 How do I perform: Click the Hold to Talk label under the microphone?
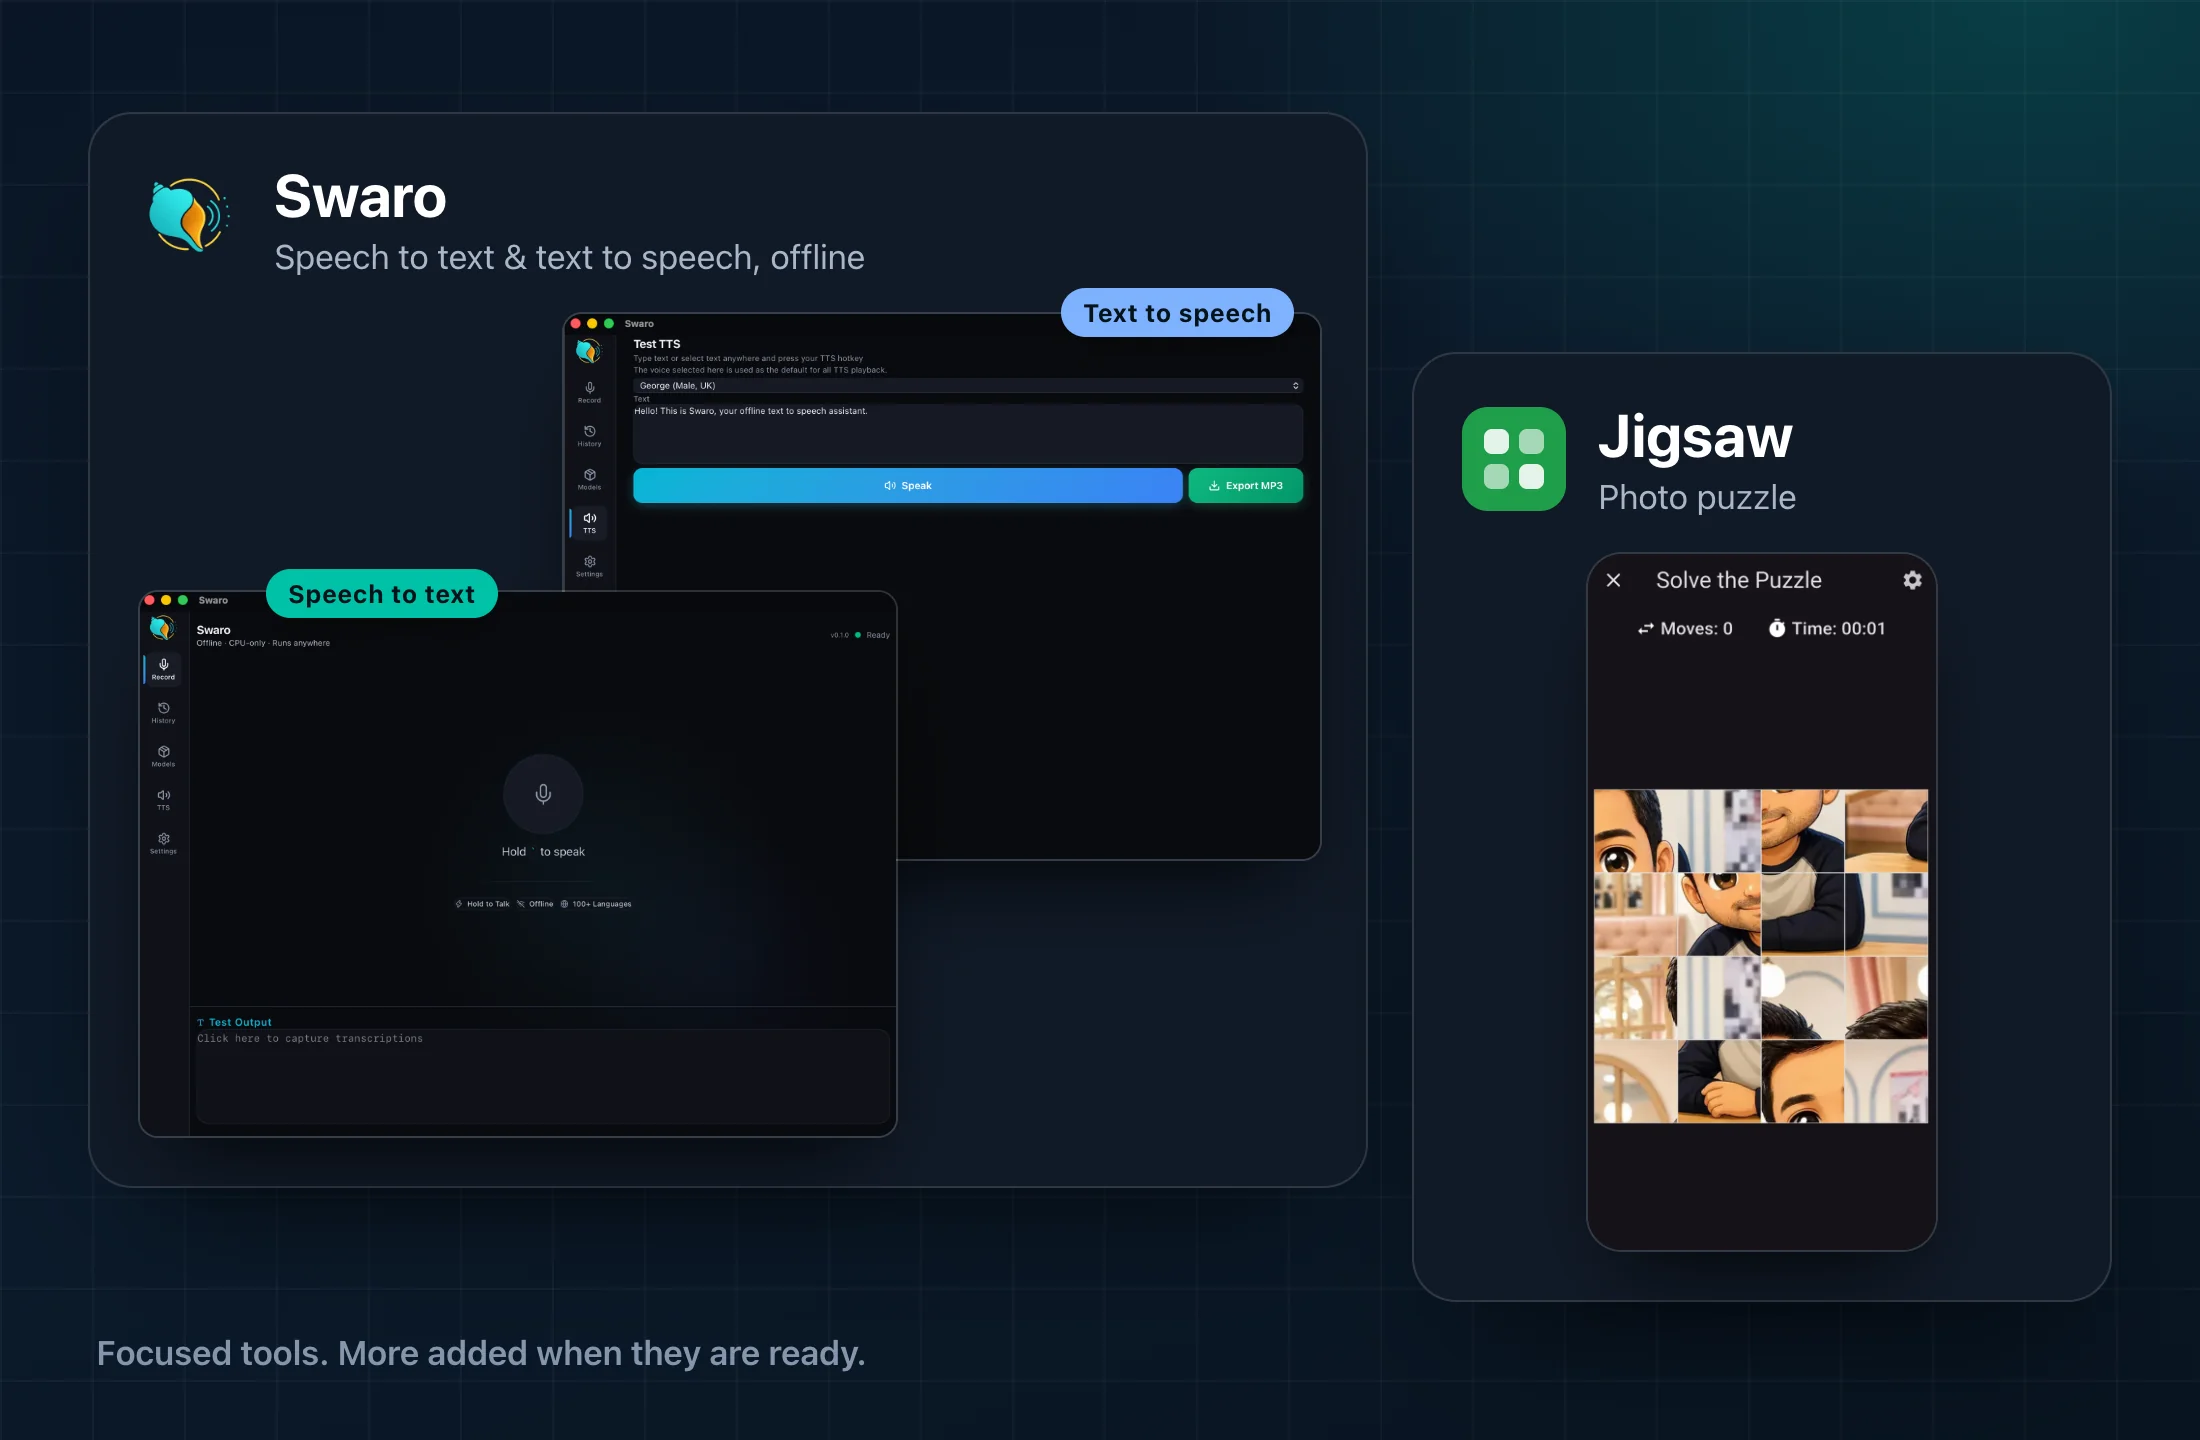click(x=482, y=904)
